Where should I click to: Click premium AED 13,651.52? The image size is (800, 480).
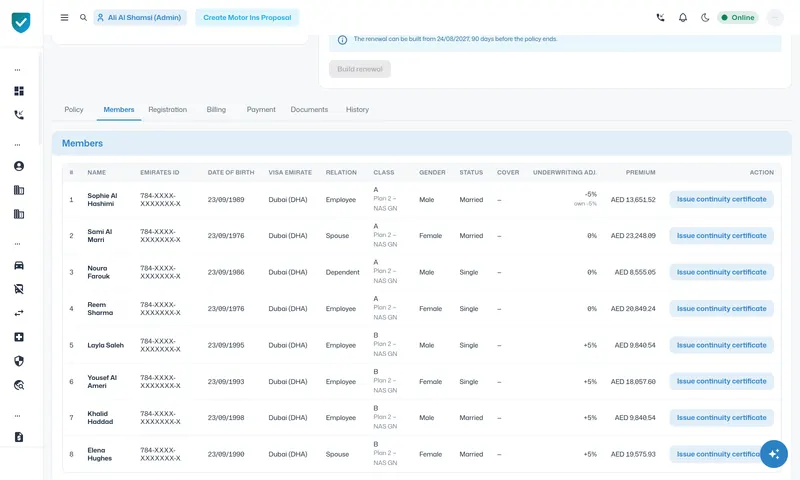(x=633, y=199)
